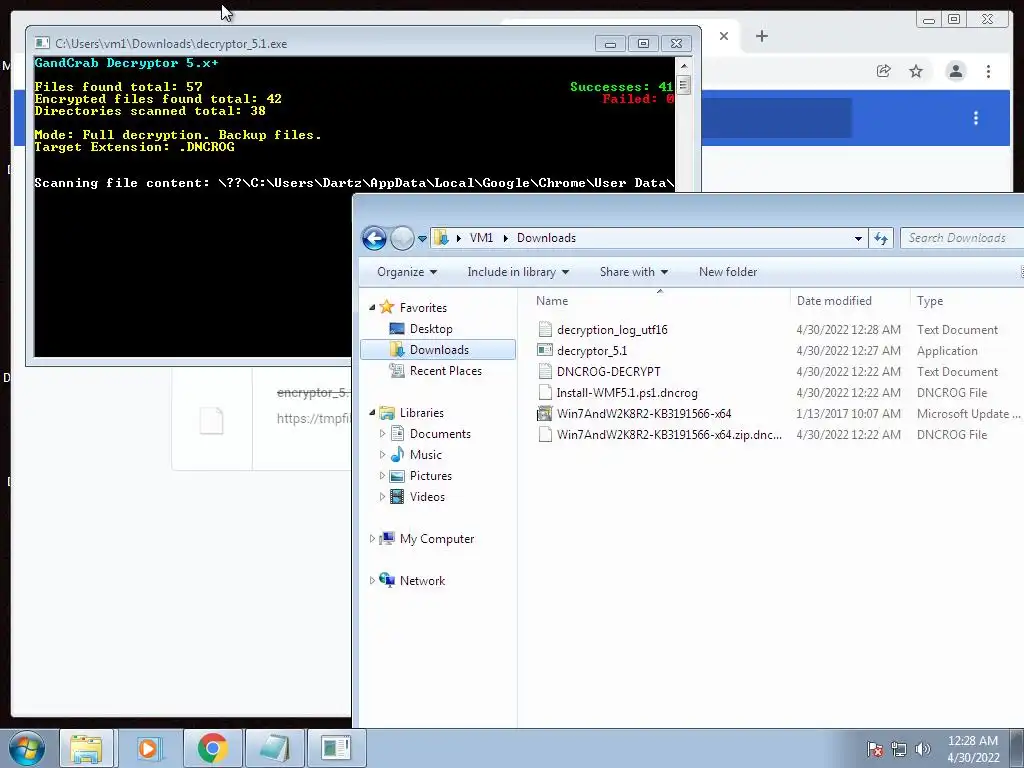Click the network tray icon
This screenshot has width=1024, height=768.
tap(899, 749)
